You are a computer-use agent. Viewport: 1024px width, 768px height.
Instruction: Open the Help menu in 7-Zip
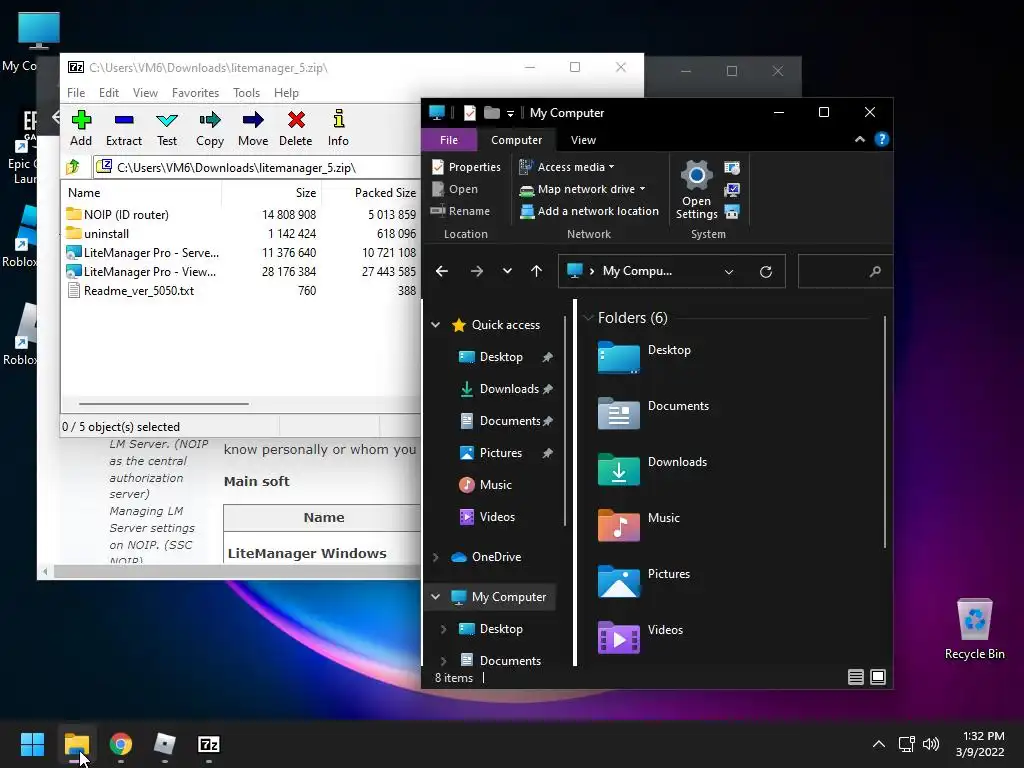coord(286,93)
